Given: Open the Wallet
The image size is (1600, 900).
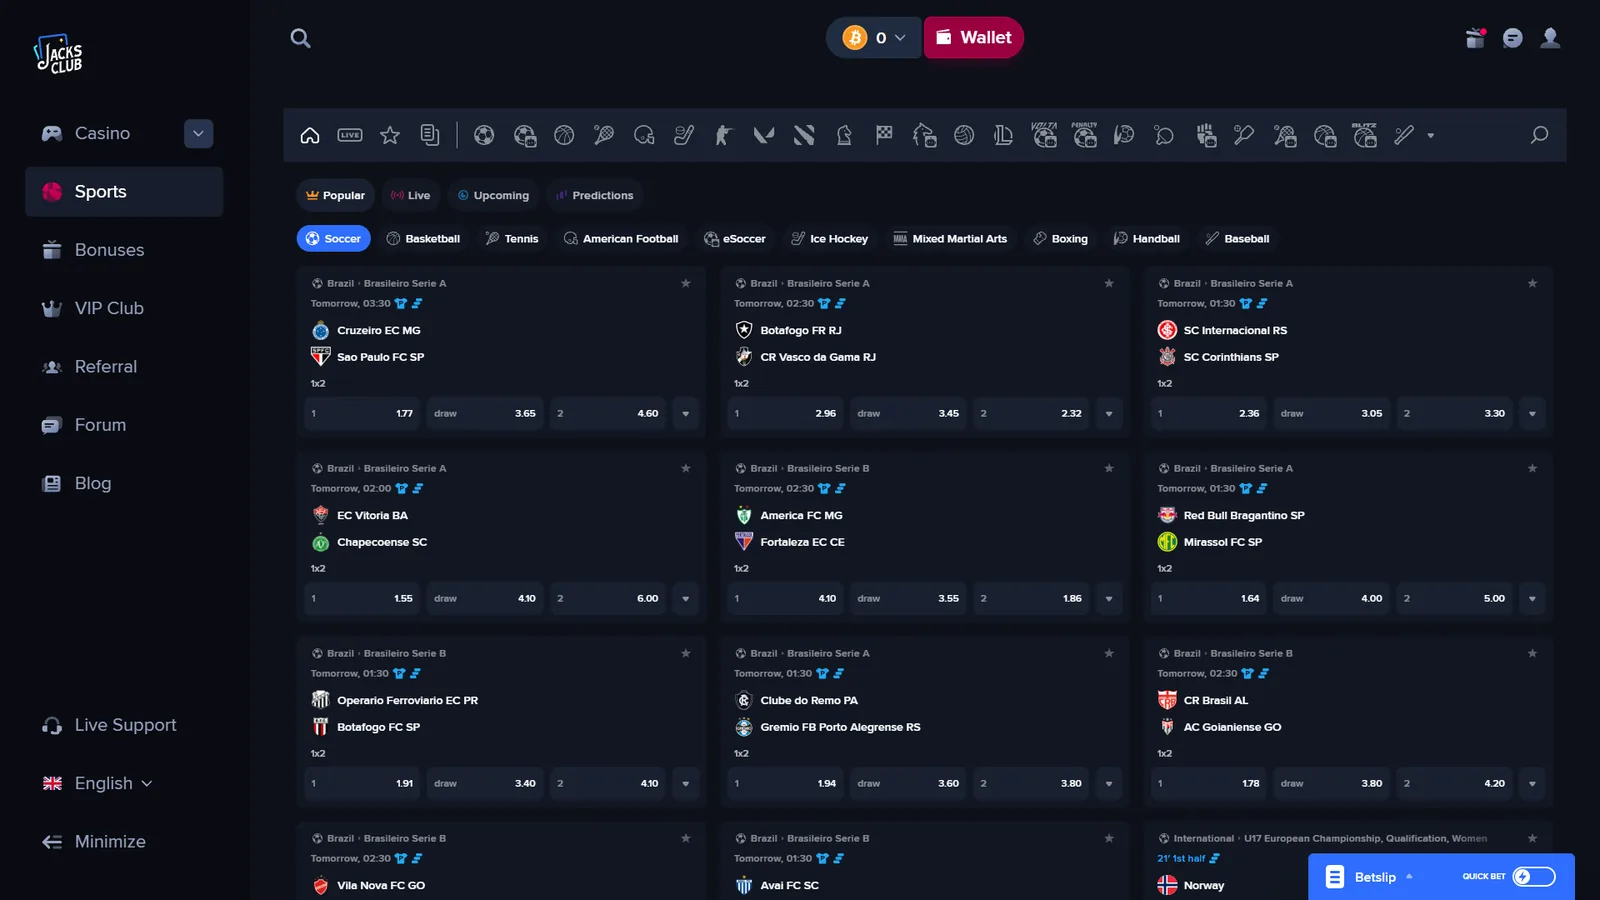Looking at the screenshot, I should (x=973, y=38).
